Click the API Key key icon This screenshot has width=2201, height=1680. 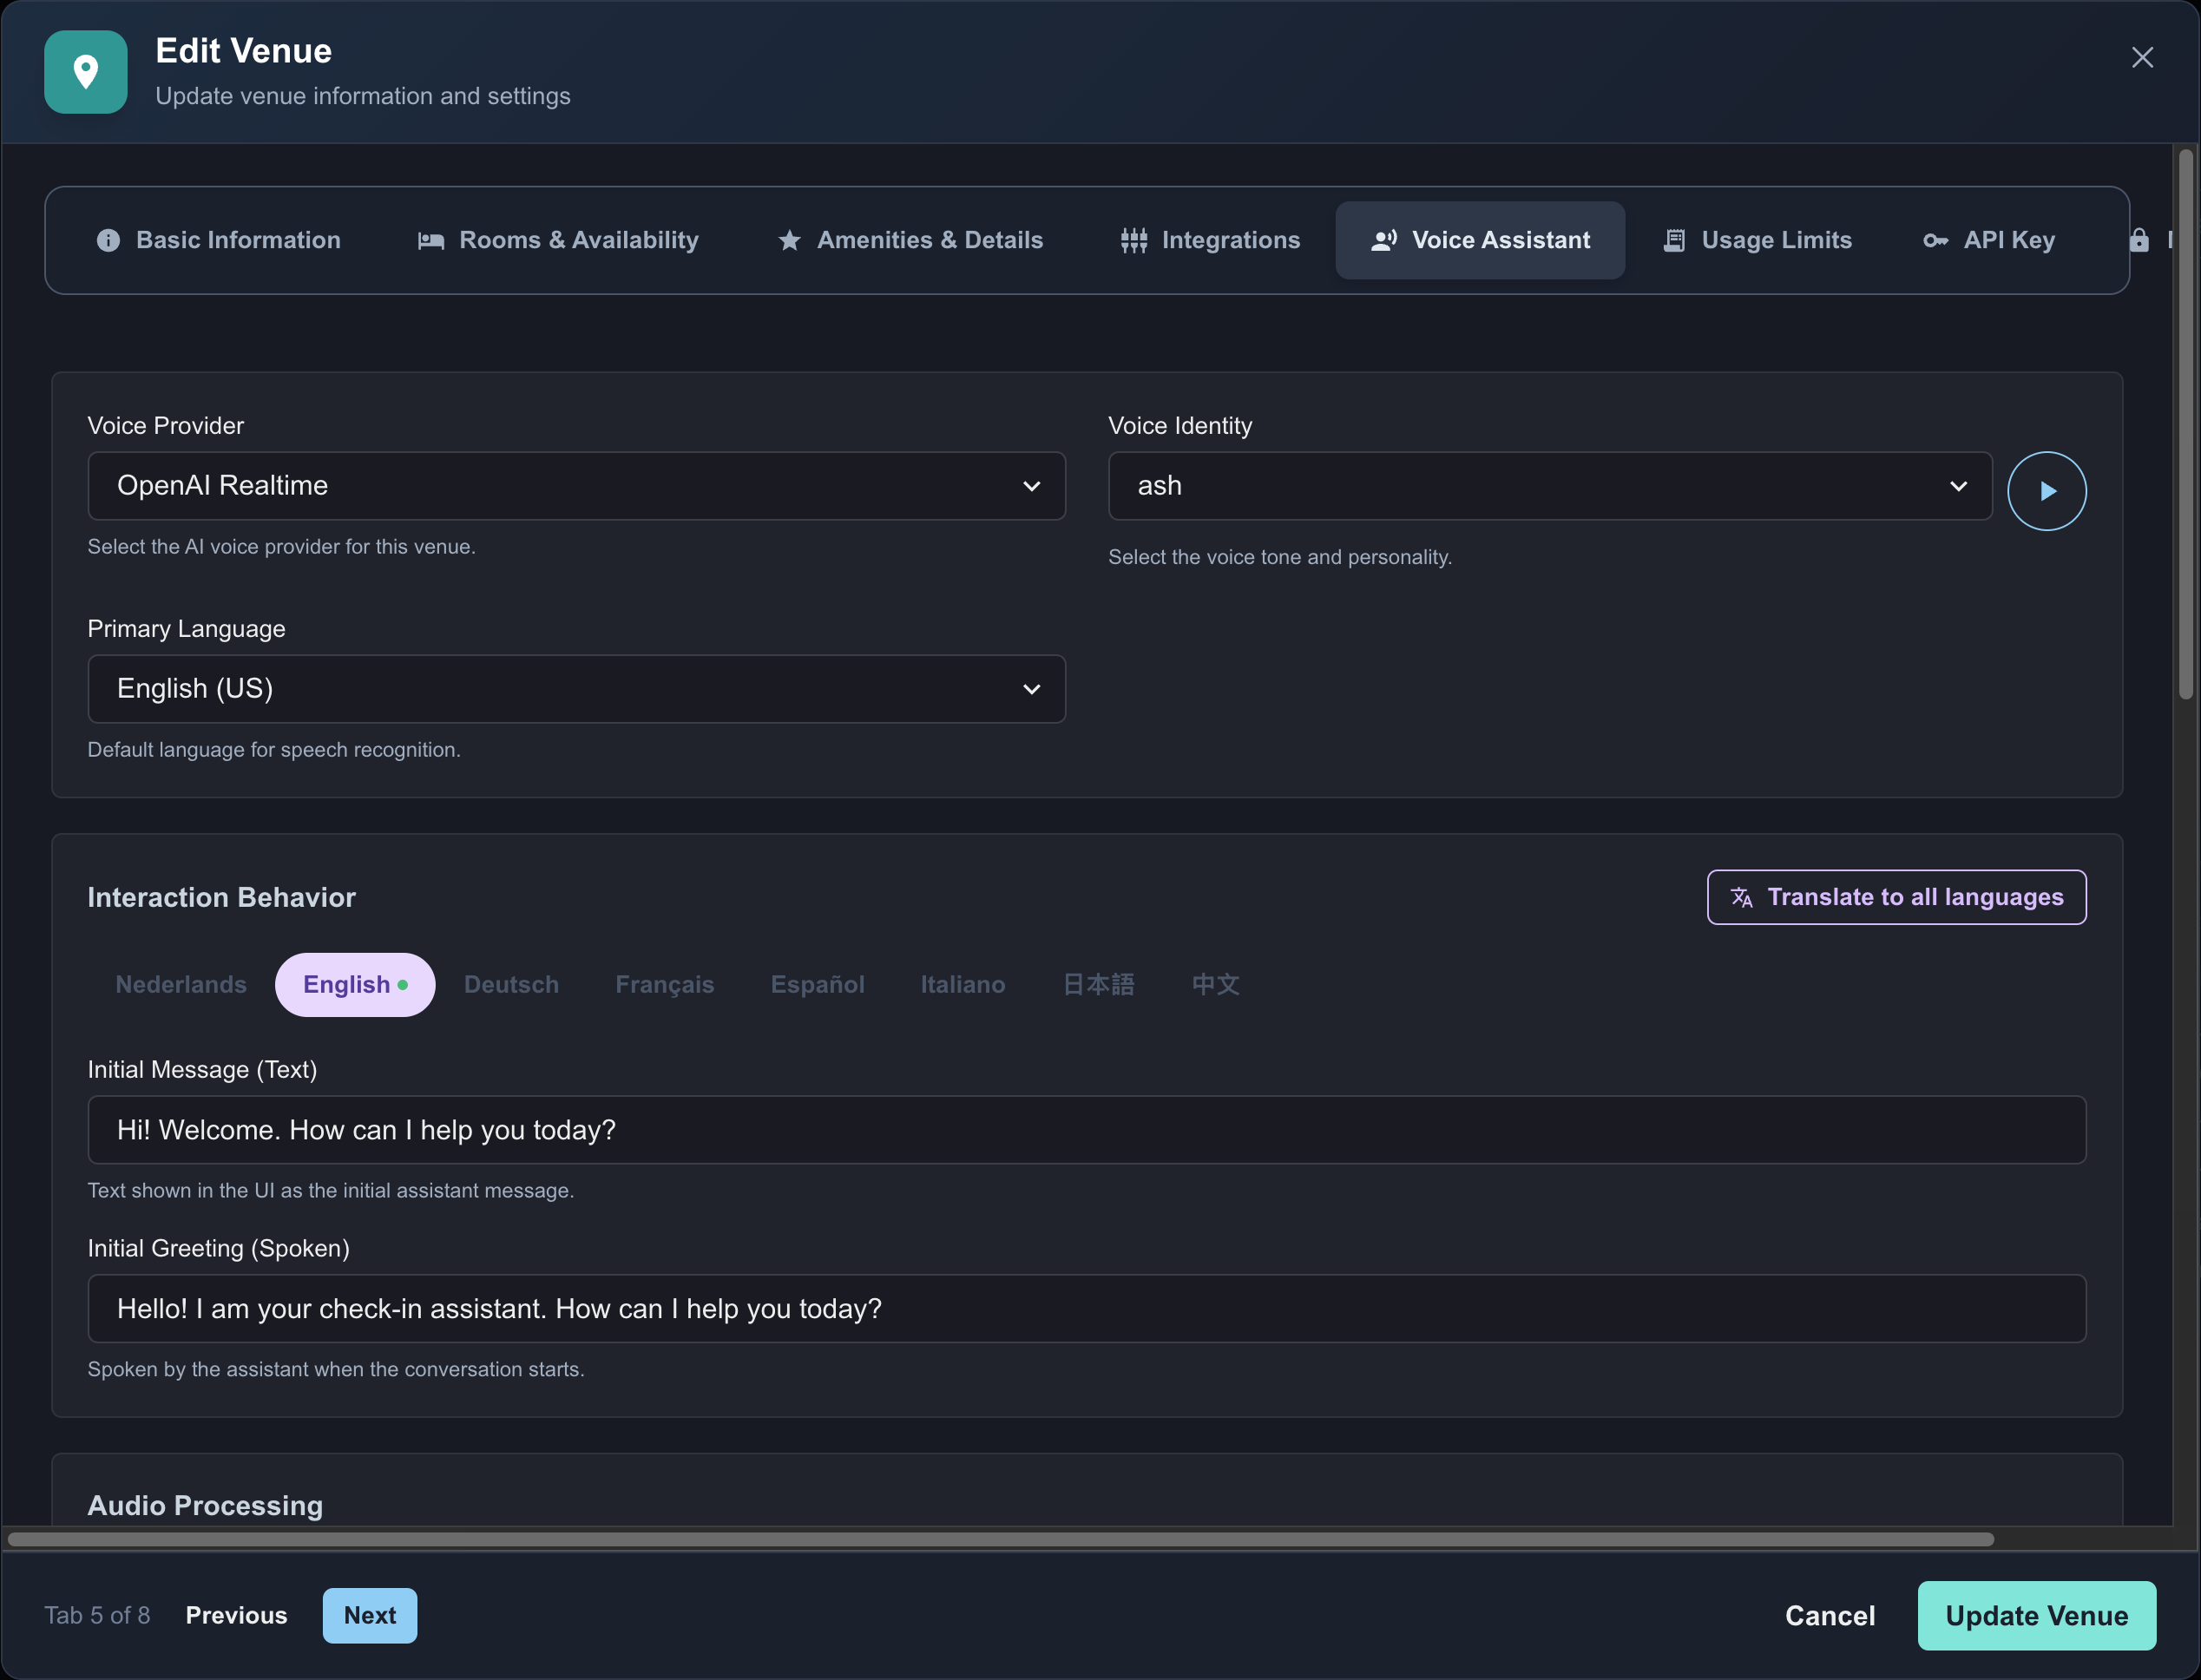tap(1935, 241)
